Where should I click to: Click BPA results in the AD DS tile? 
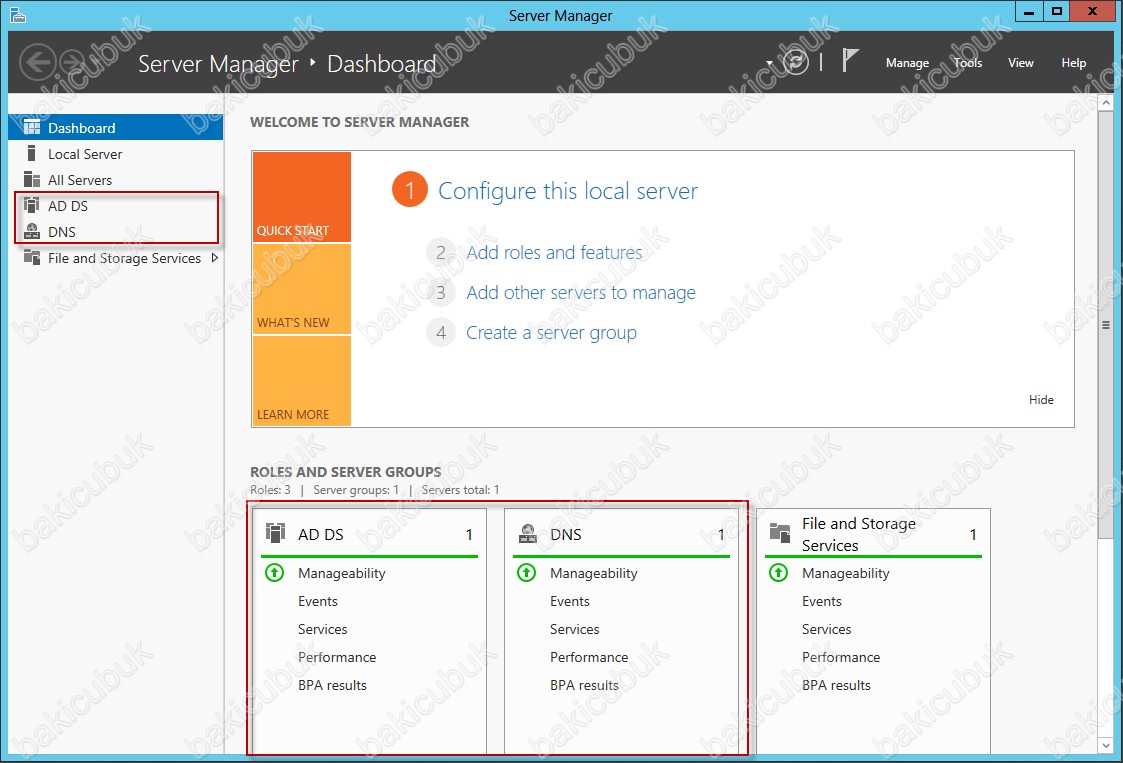(x=332, y=685)
